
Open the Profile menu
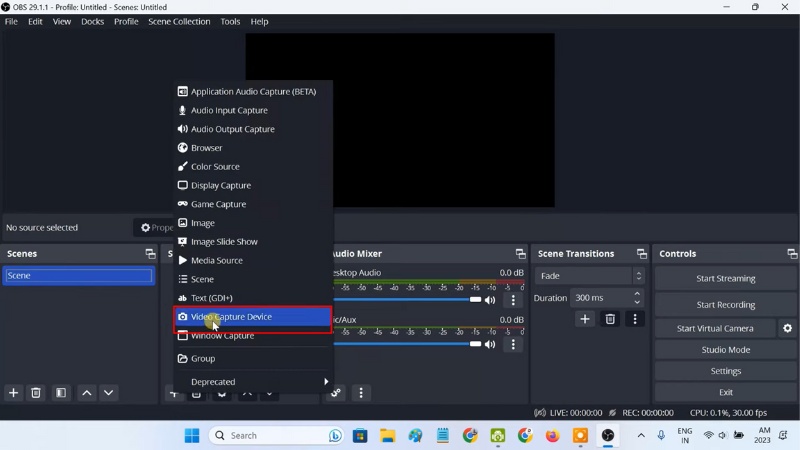[x=126, y=21]
